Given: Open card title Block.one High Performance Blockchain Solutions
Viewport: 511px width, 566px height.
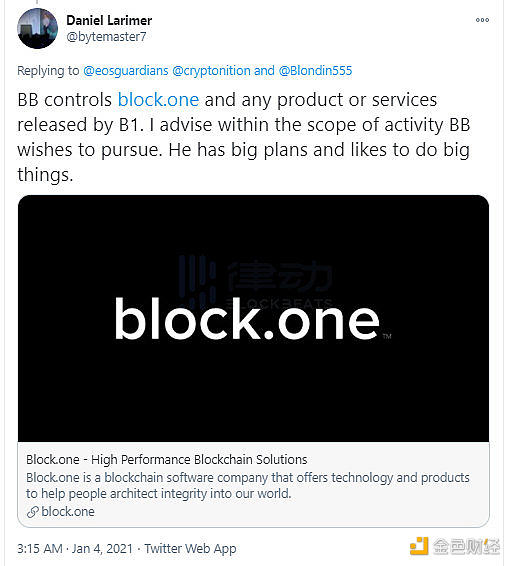Looking at the screenshot, I should click(x=167, y=460).
